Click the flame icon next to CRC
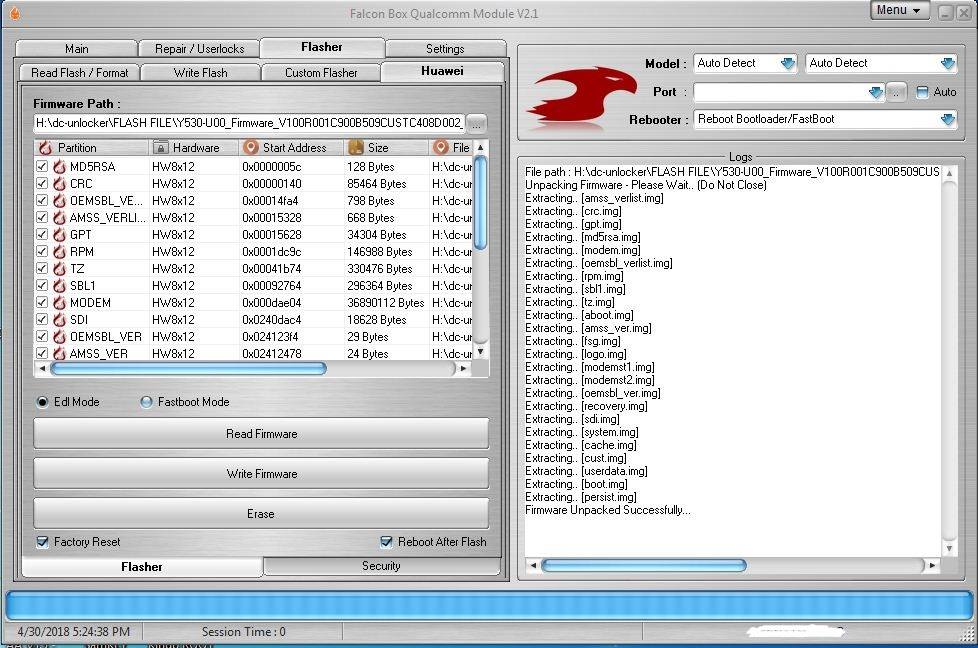Screen dimensions: 978x648 59,183
